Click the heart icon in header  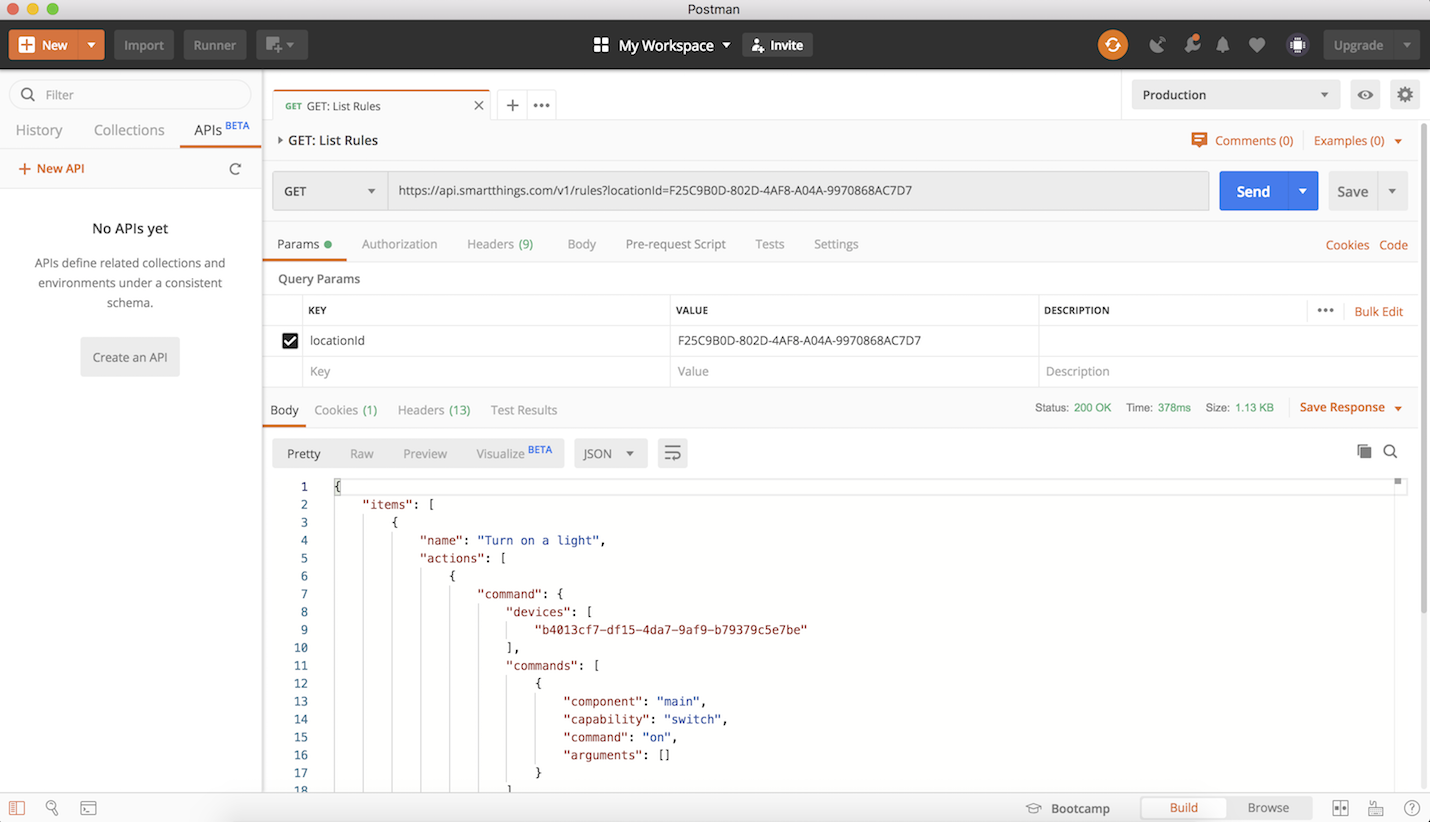tap(1257, 45)
